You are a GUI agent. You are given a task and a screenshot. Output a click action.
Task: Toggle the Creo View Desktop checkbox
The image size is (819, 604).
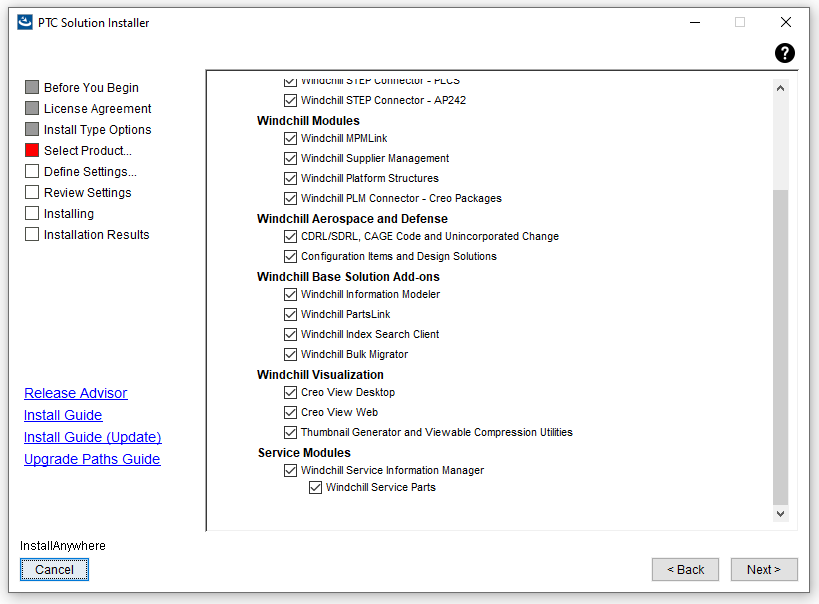pos(290,392)
